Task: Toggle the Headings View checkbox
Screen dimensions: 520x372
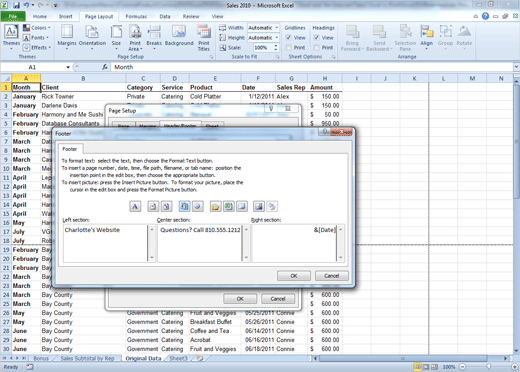Action: point(317,38)
